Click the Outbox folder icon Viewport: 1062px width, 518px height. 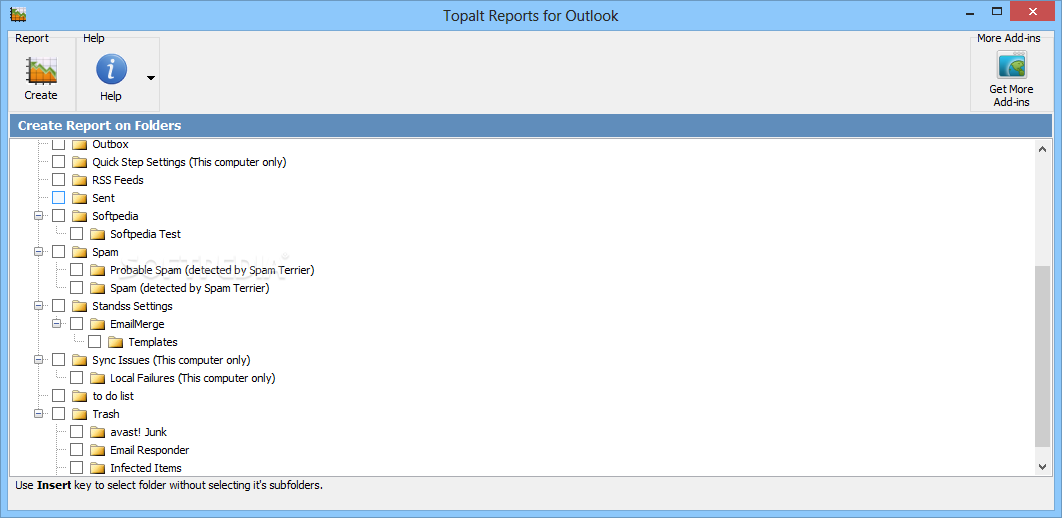coord(80,144)
